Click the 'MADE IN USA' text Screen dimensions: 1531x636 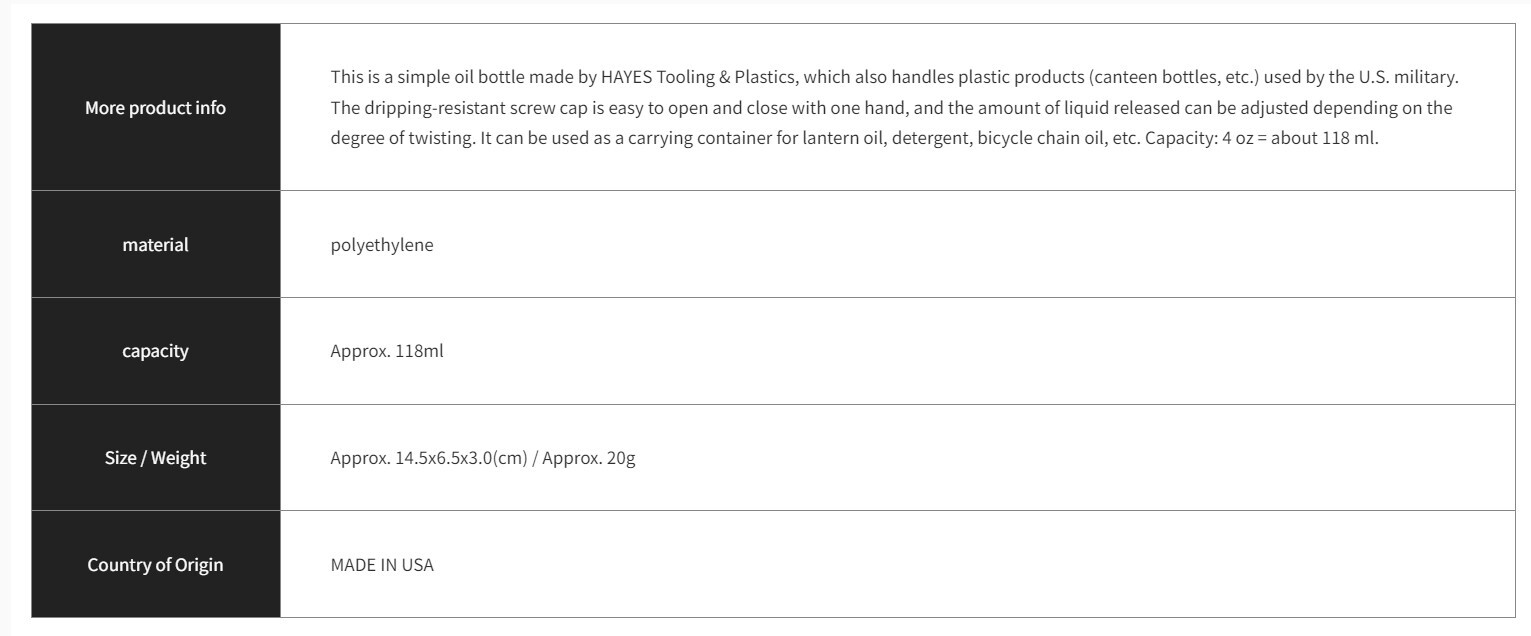point(382,565)
